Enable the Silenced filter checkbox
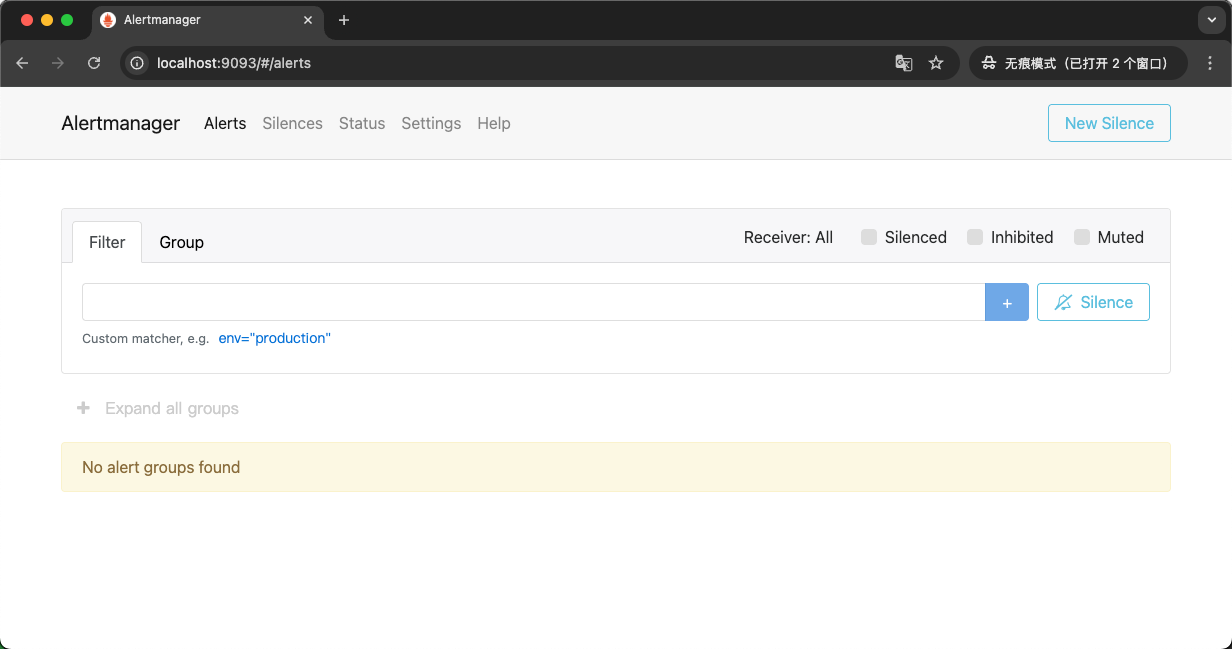Screen dimensions: 1232x649 [868, 237]
